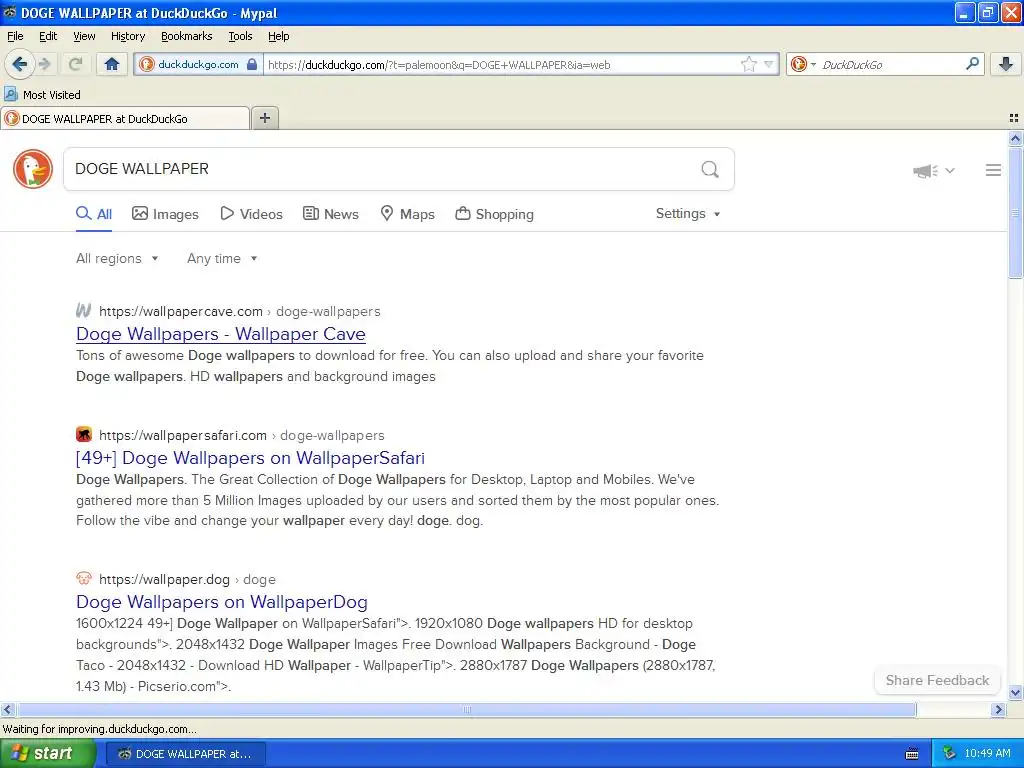Open the Any time filter dropdown

coord(222,259)
